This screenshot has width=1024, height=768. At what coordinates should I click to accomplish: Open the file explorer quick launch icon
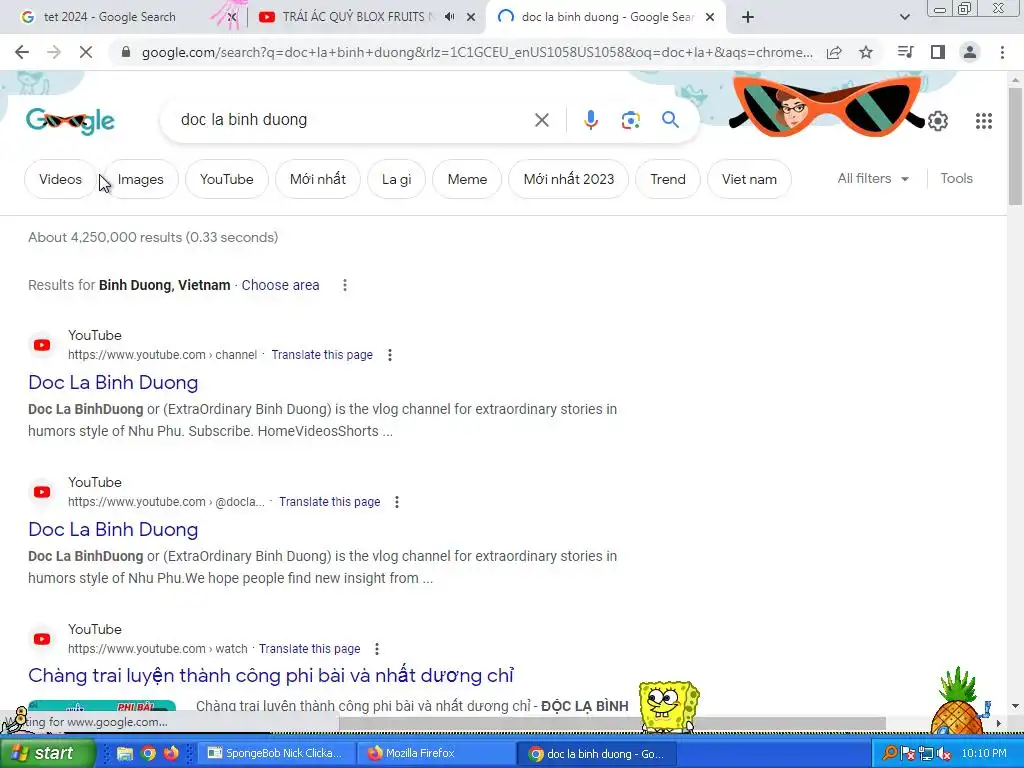tap(124, 754)
